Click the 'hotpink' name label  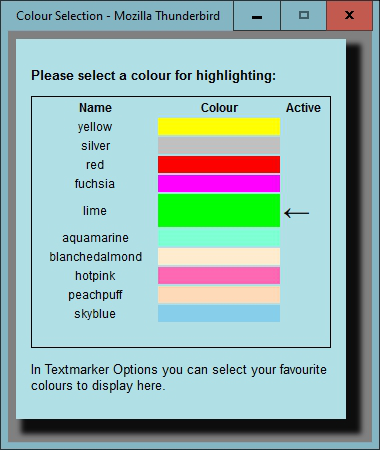(95, 276)
